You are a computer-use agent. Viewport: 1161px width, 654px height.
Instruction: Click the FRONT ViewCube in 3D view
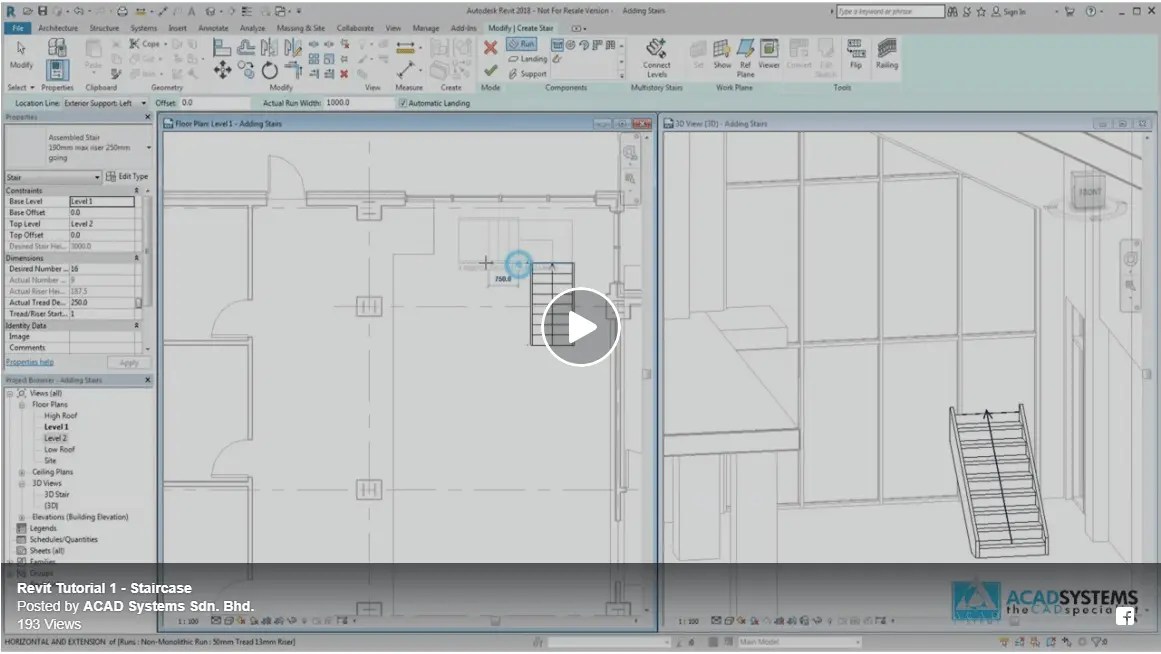(1088, 192)
